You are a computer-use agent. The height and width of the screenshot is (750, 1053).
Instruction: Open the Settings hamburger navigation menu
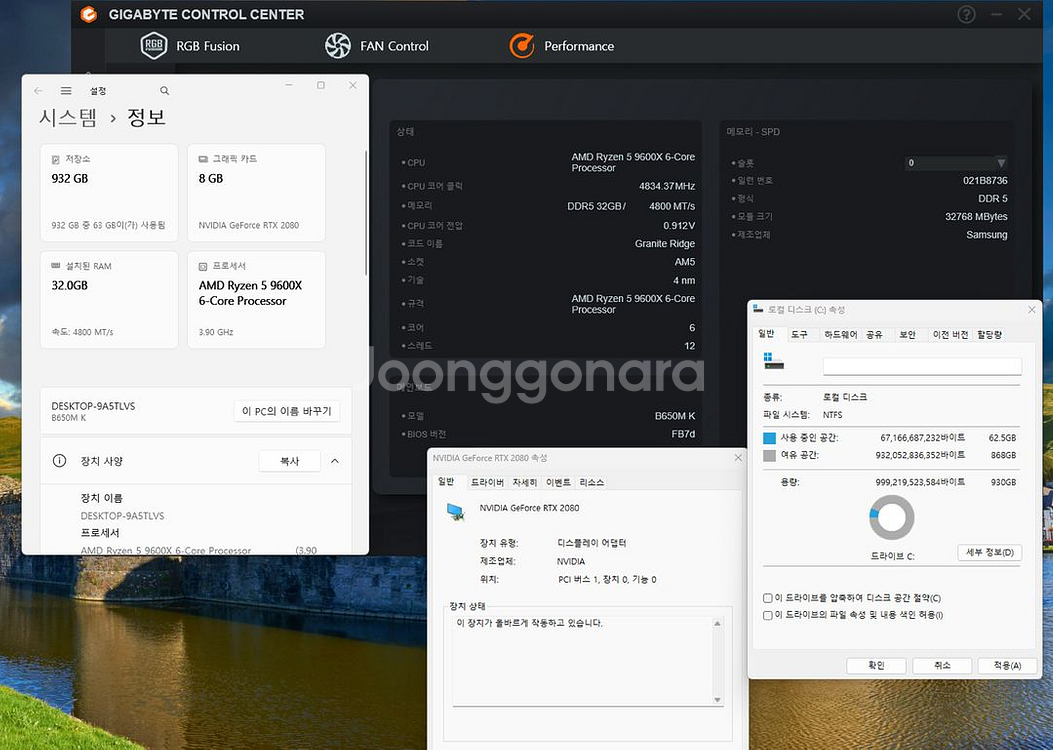(66, 91)
